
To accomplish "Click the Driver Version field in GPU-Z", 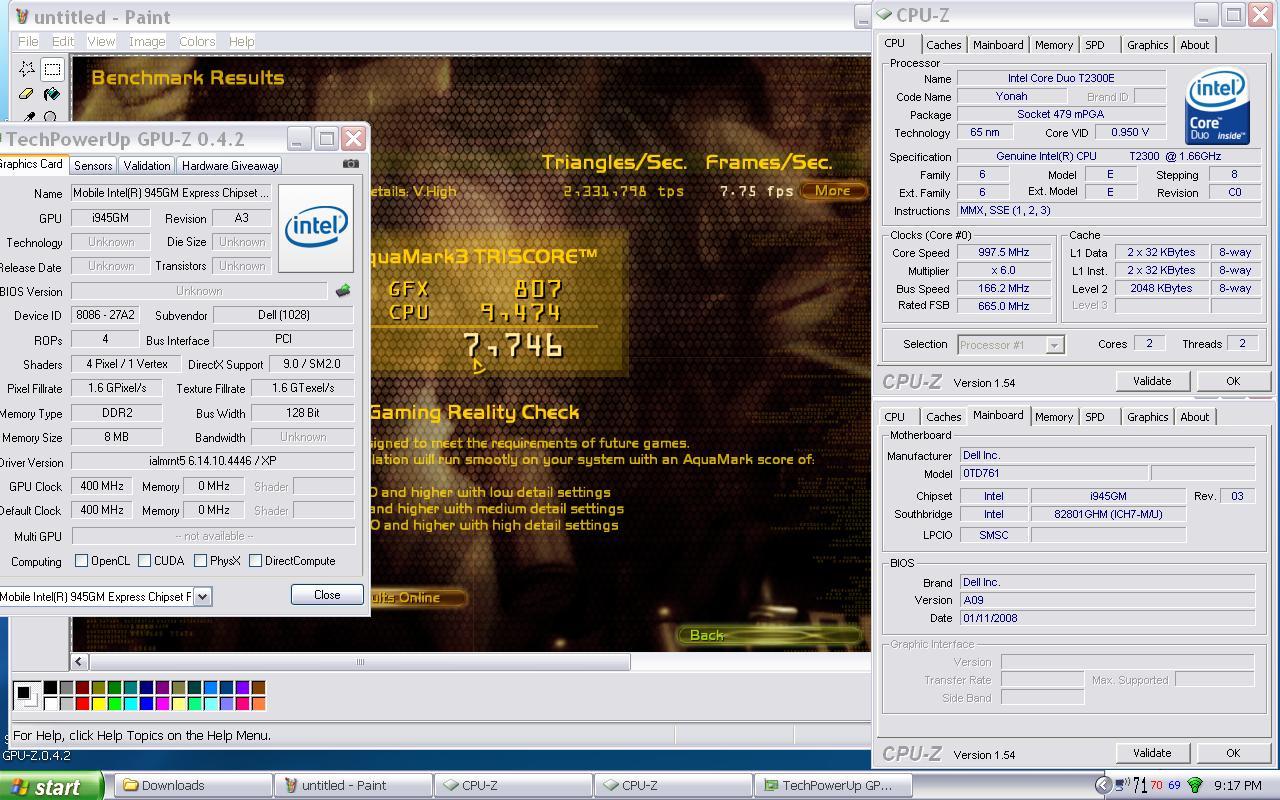I will coord(212,462).
